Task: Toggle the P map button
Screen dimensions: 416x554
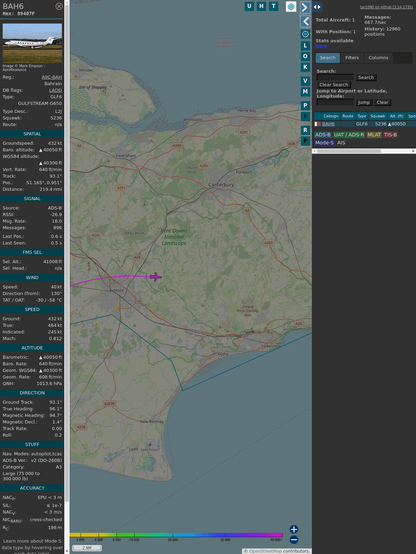Action: [305, 105]
